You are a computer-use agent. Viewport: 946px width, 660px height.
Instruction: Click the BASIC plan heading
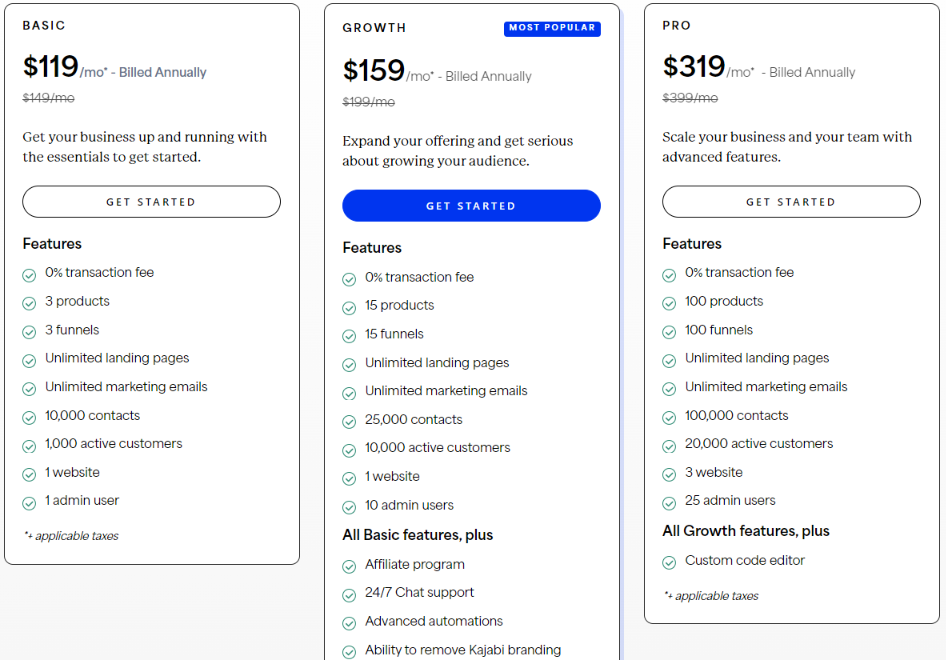pos(41,25)
